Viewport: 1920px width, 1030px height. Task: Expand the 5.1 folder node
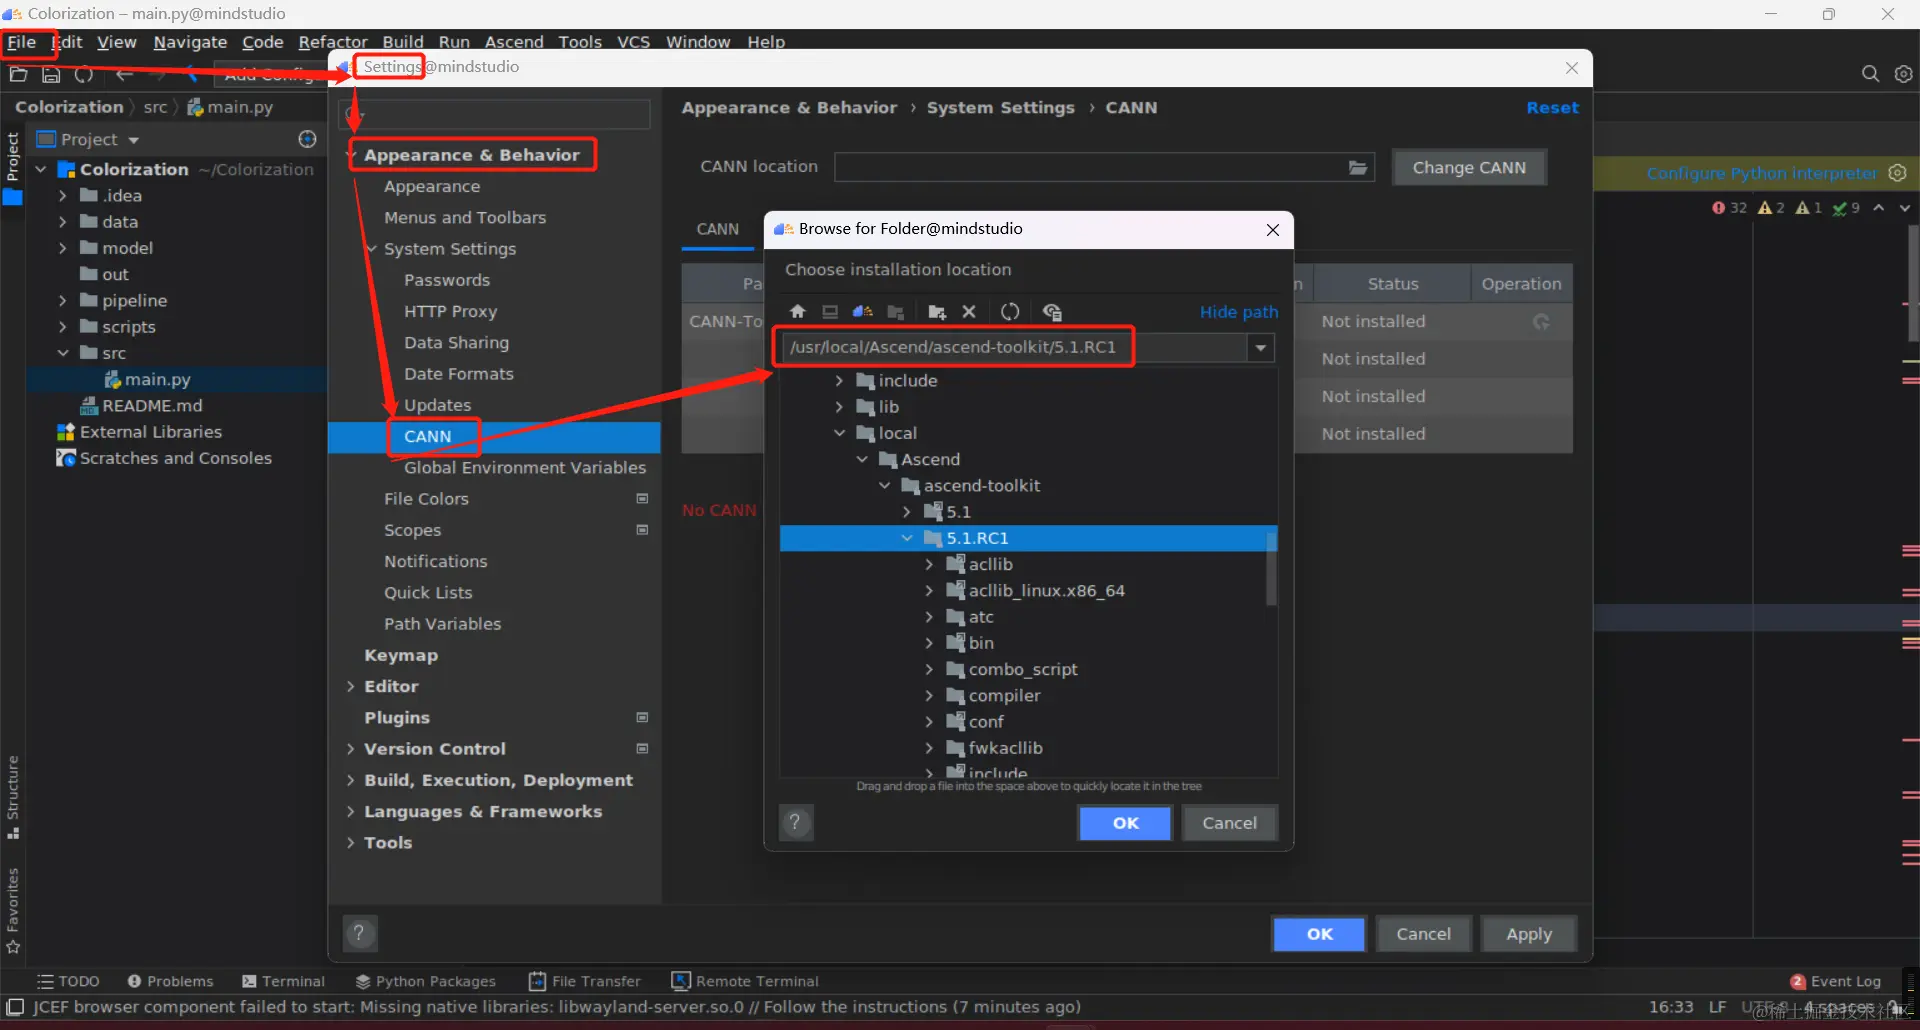click(907, 512)
